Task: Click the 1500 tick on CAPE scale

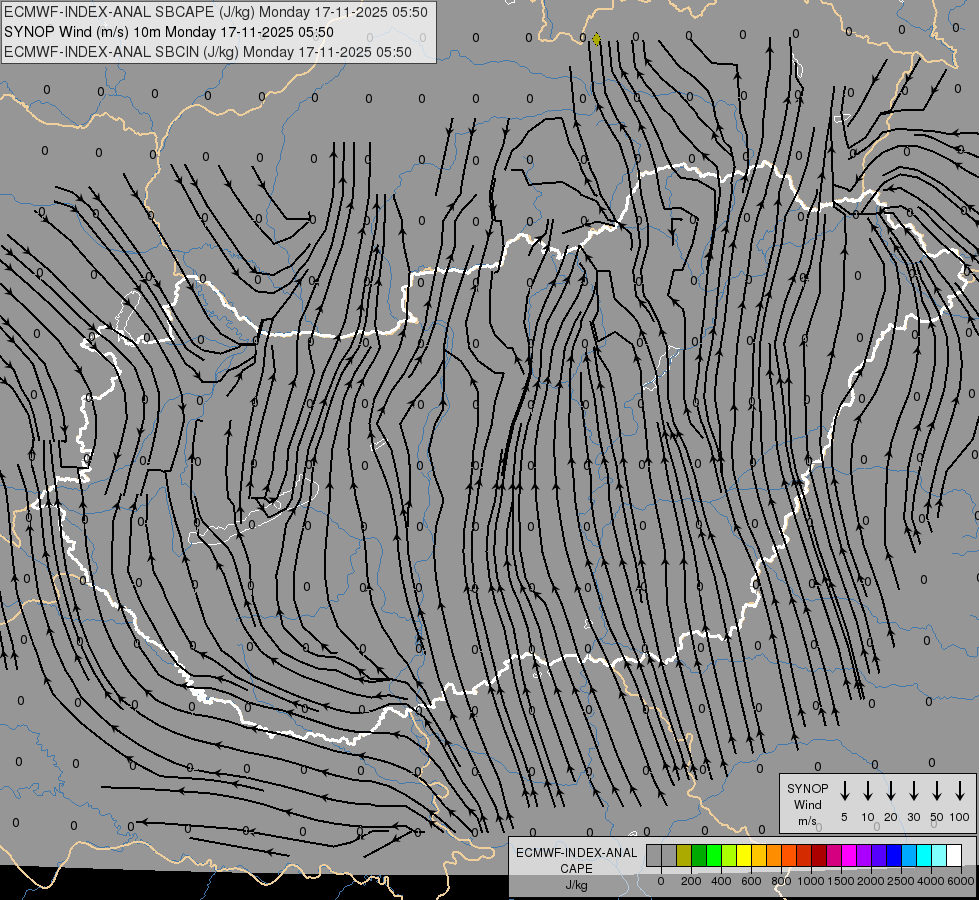Action: click(840, 881)
